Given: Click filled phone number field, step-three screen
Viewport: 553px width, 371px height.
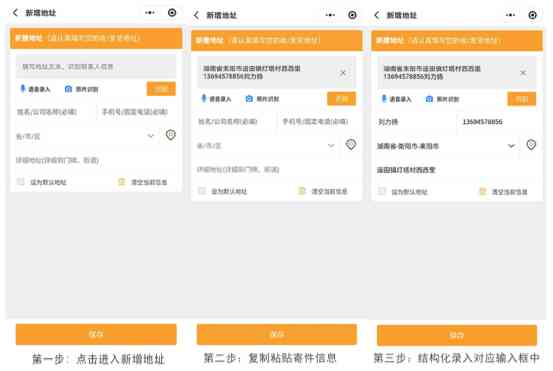Looking at the screenshot, I should pos(498,122).
